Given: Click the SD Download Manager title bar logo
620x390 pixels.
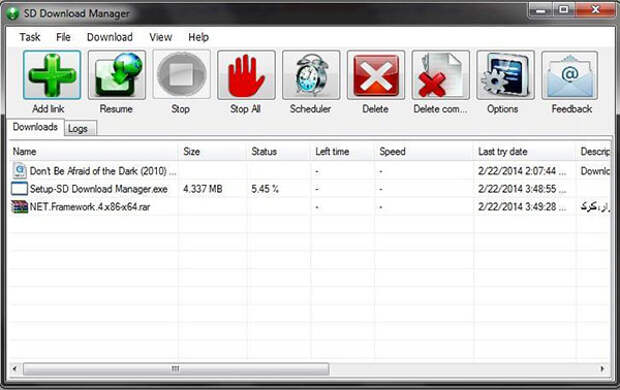Looking at the screenshot, I should click(x=13, y=13).
